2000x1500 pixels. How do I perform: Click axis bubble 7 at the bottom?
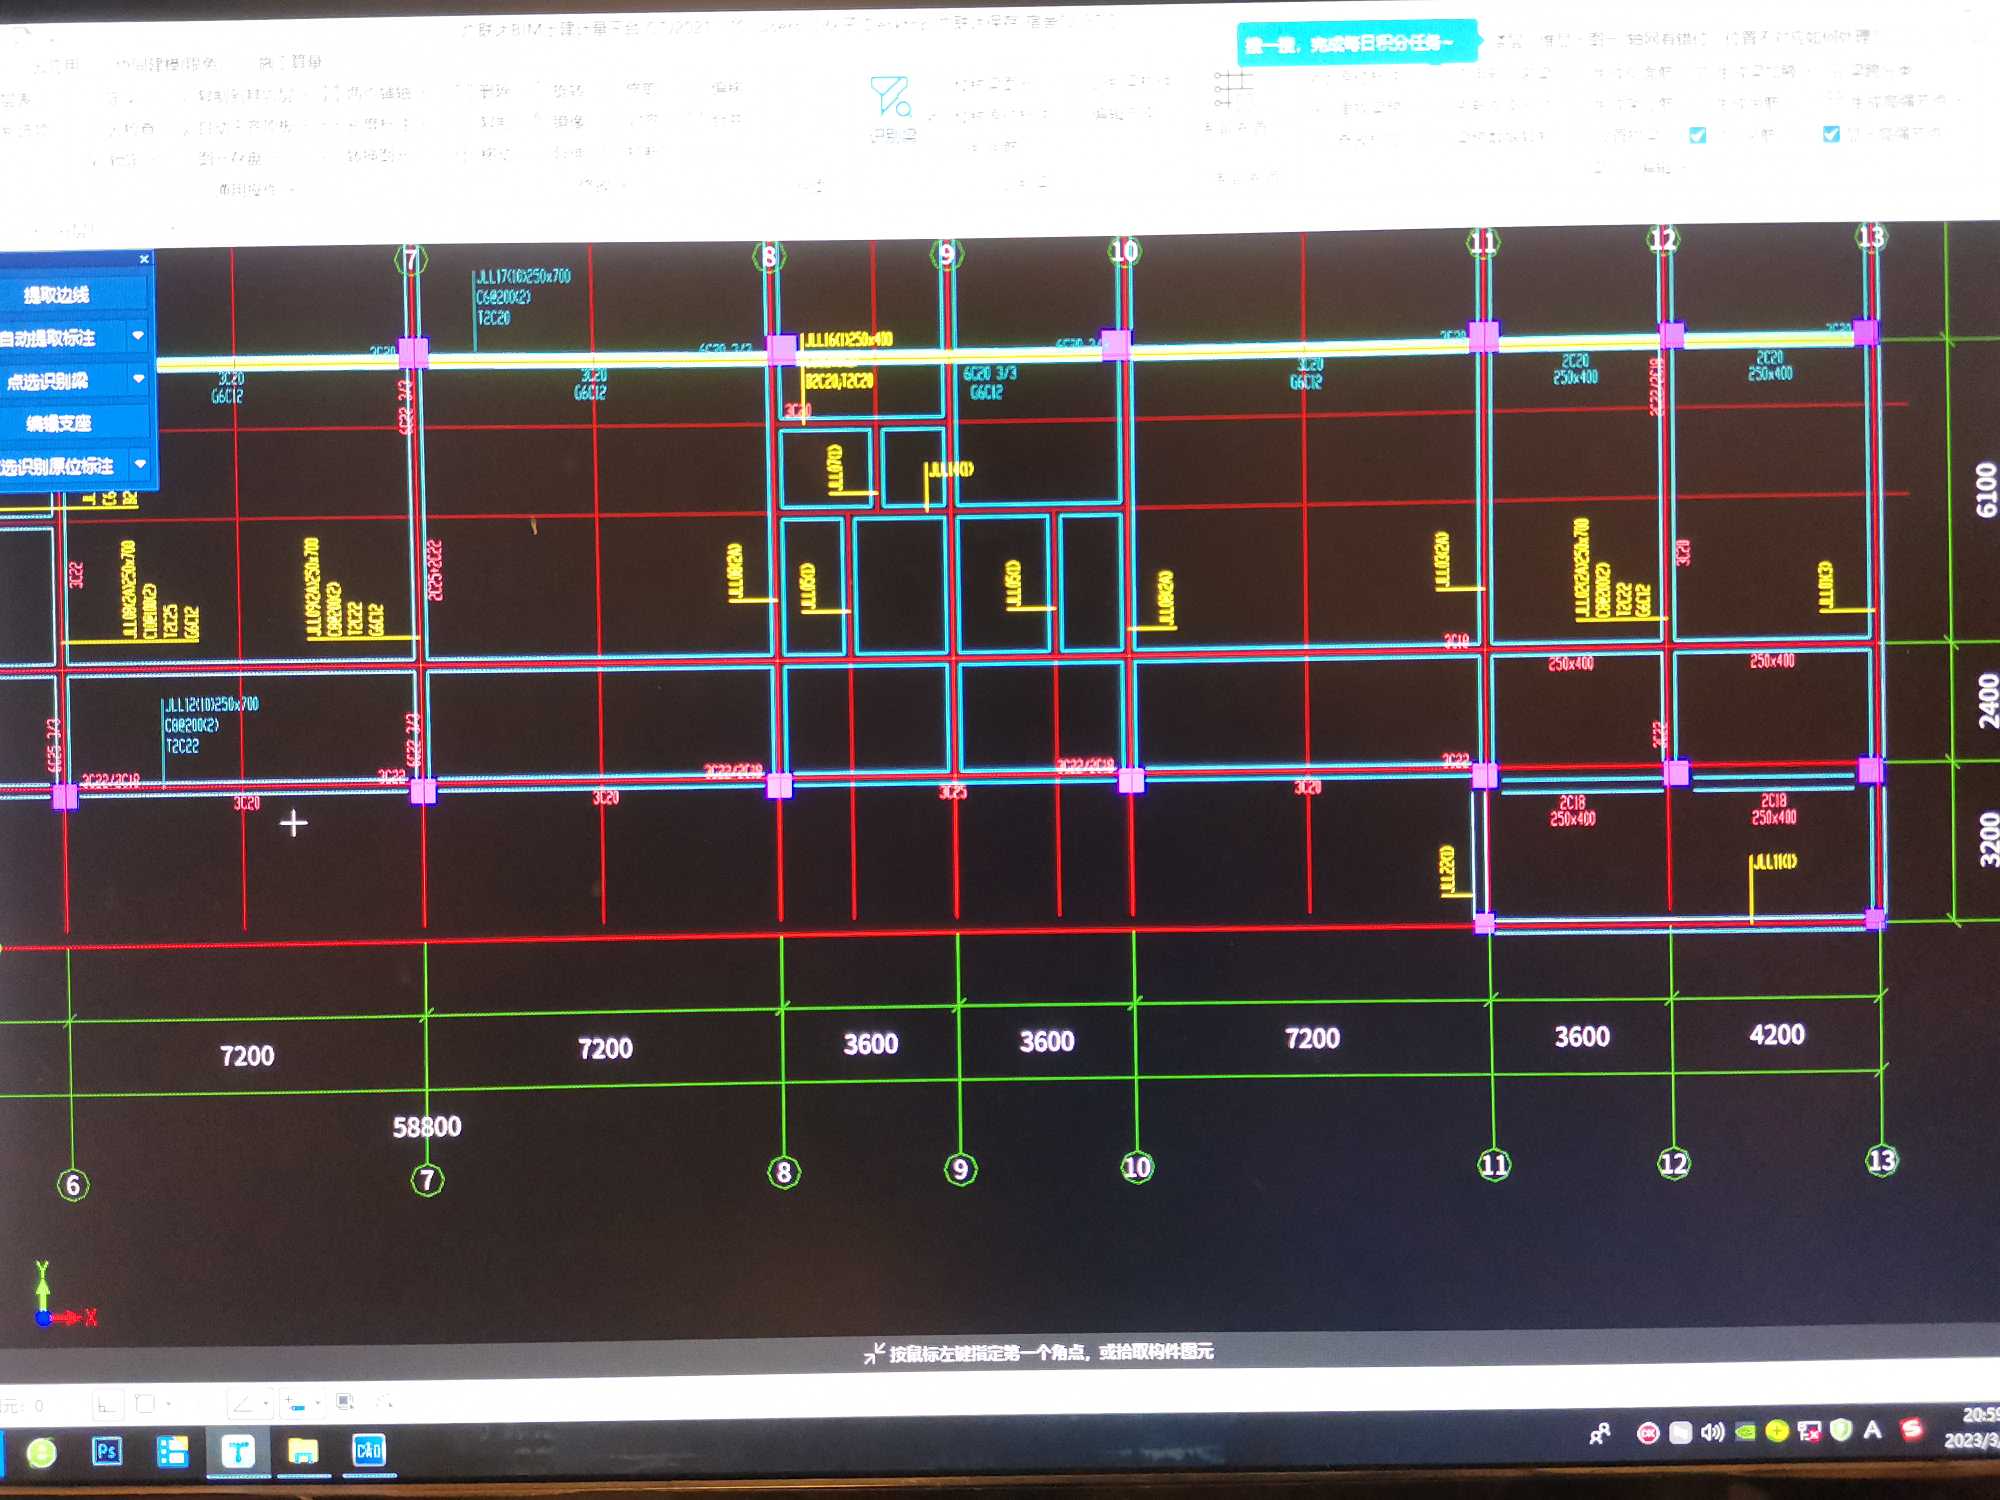(427, 1180)
